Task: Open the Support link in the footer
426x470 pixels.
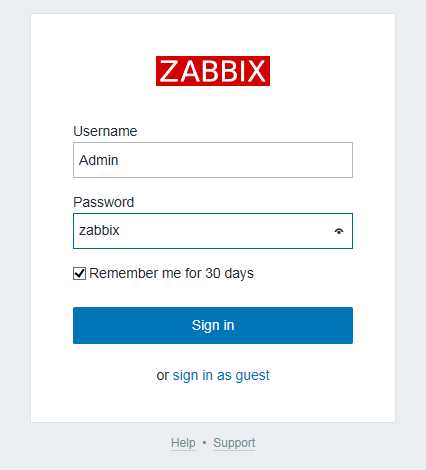Action: [x=234, y=443]
